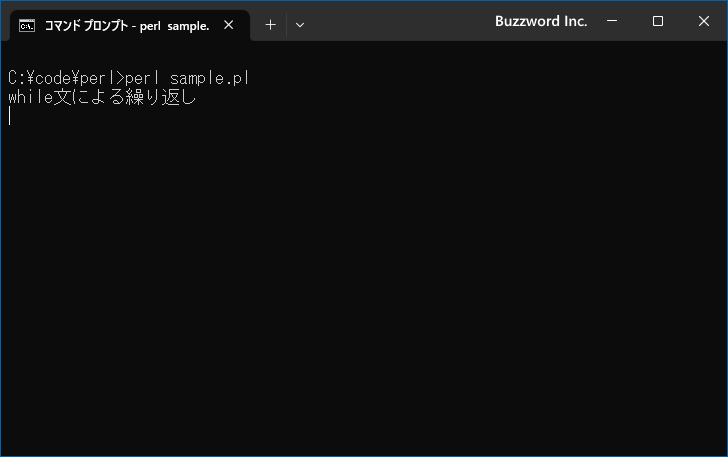728x457 pixels.
Task: Close the コマンド プロンプト tab
Action: (x=228, y=25)
